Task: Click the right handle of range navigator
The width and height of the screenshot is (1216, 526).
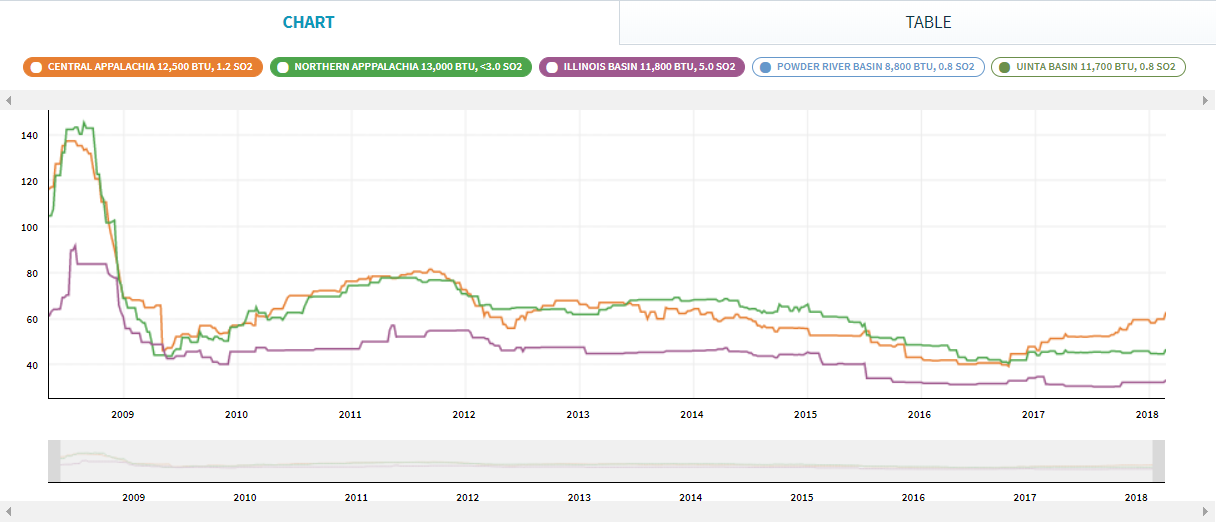Action: pyautogui.click(x=1159, y=461)
